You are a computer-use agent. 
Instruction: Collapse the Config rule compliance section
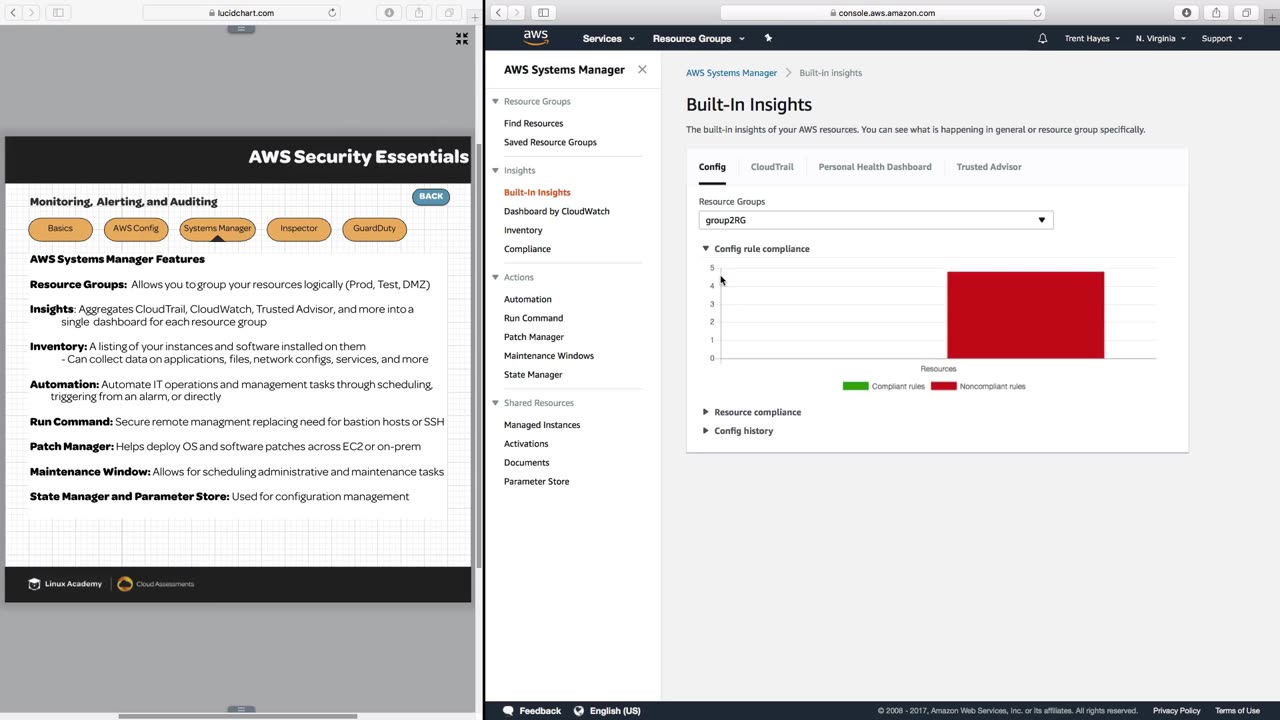click(x=706, y=249)
